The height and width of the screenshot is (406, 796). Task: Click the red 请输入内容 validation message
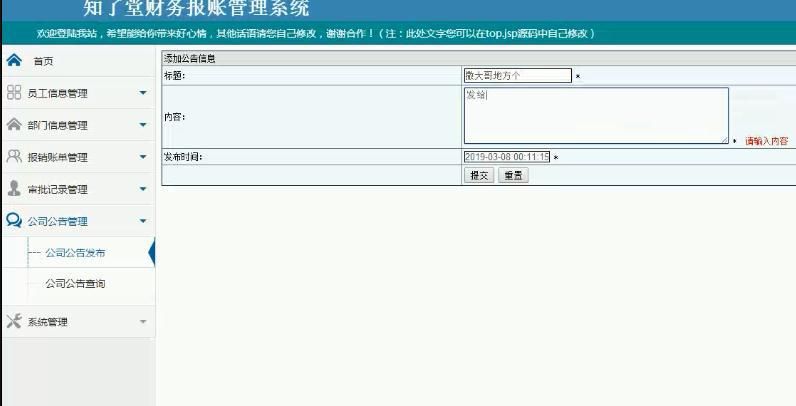coord(767,141)
